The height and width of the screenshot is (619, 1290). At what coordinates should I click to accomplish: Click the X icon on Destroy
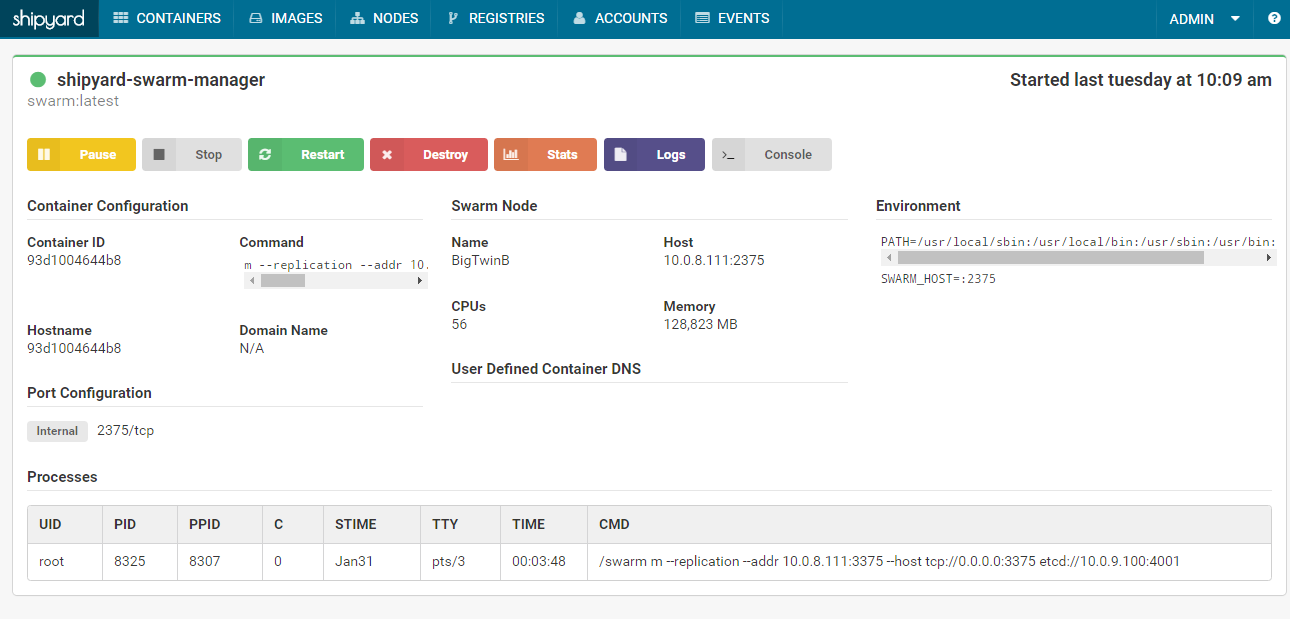point(387,155)
